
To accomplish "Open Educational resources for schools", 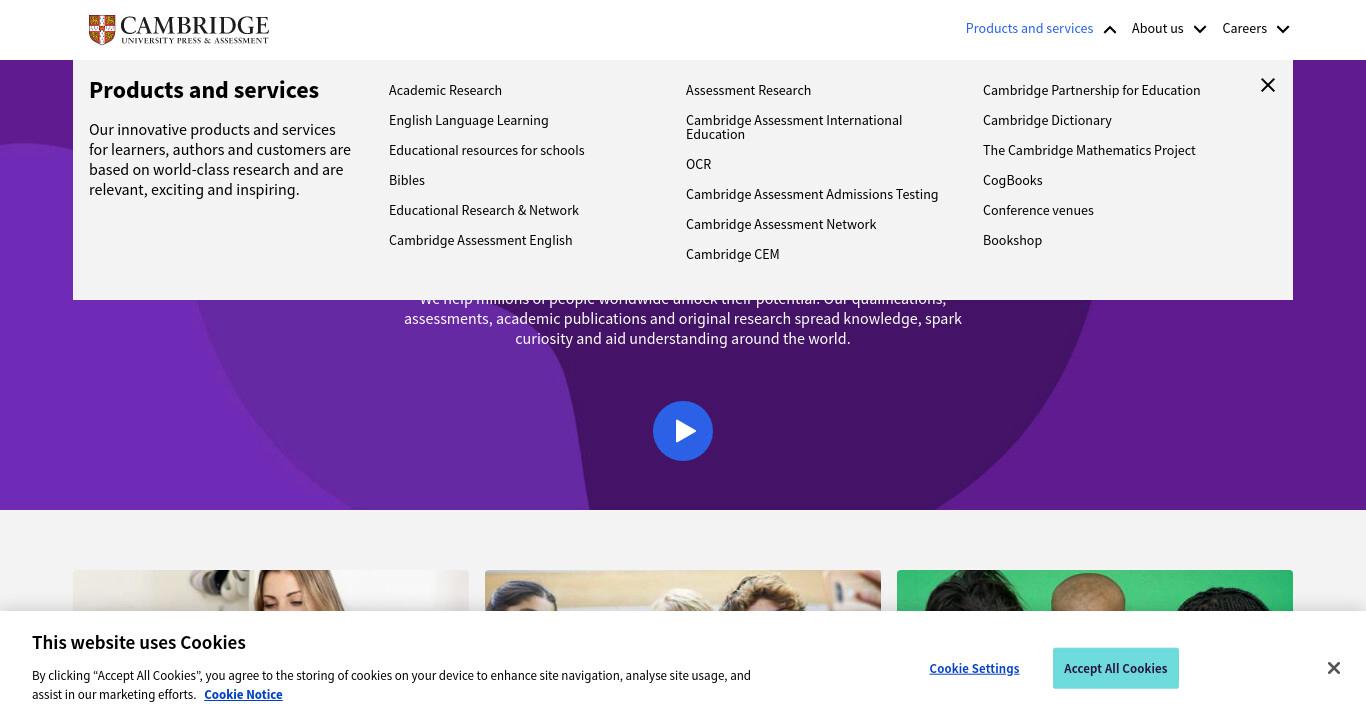I will point(486,150).
